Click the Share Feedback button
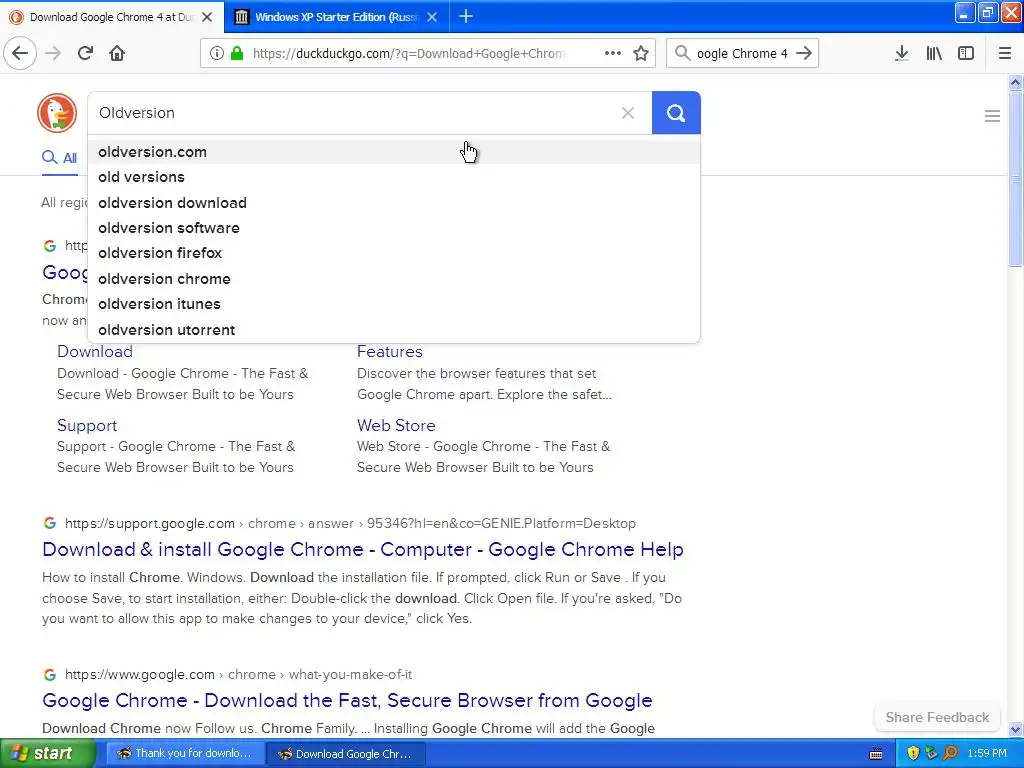 [937, 717]
